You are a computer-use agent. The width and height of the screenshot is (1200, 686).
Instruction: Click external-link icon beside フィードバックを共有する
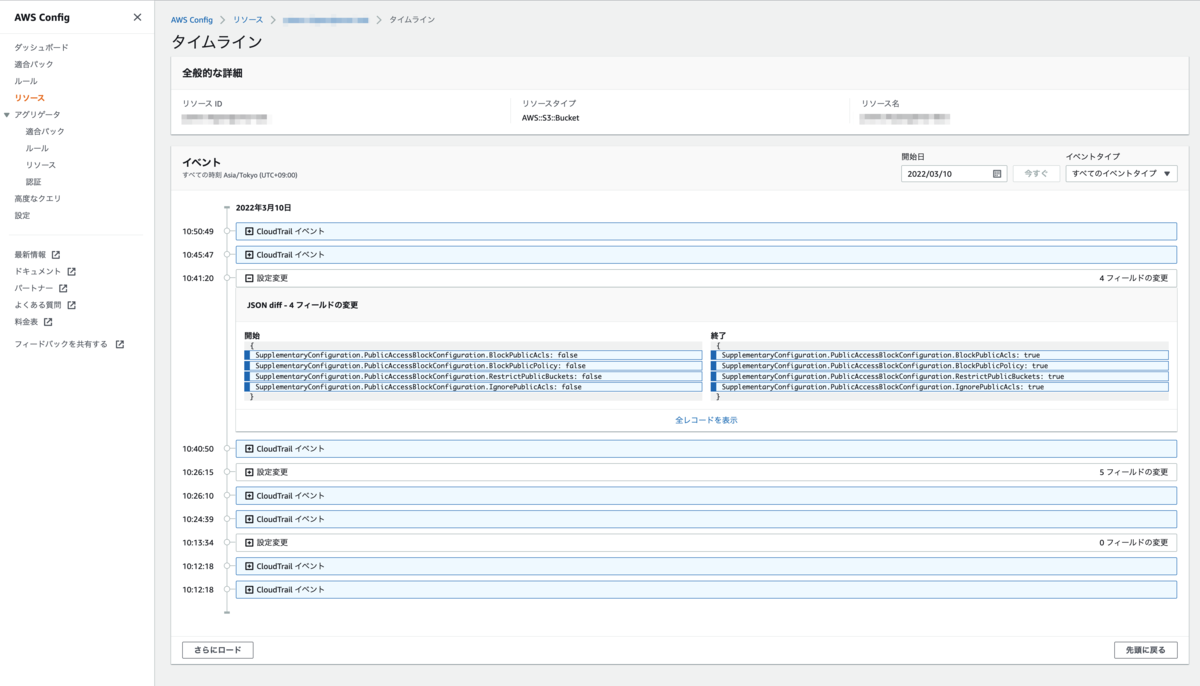click(x=120, y=344)
